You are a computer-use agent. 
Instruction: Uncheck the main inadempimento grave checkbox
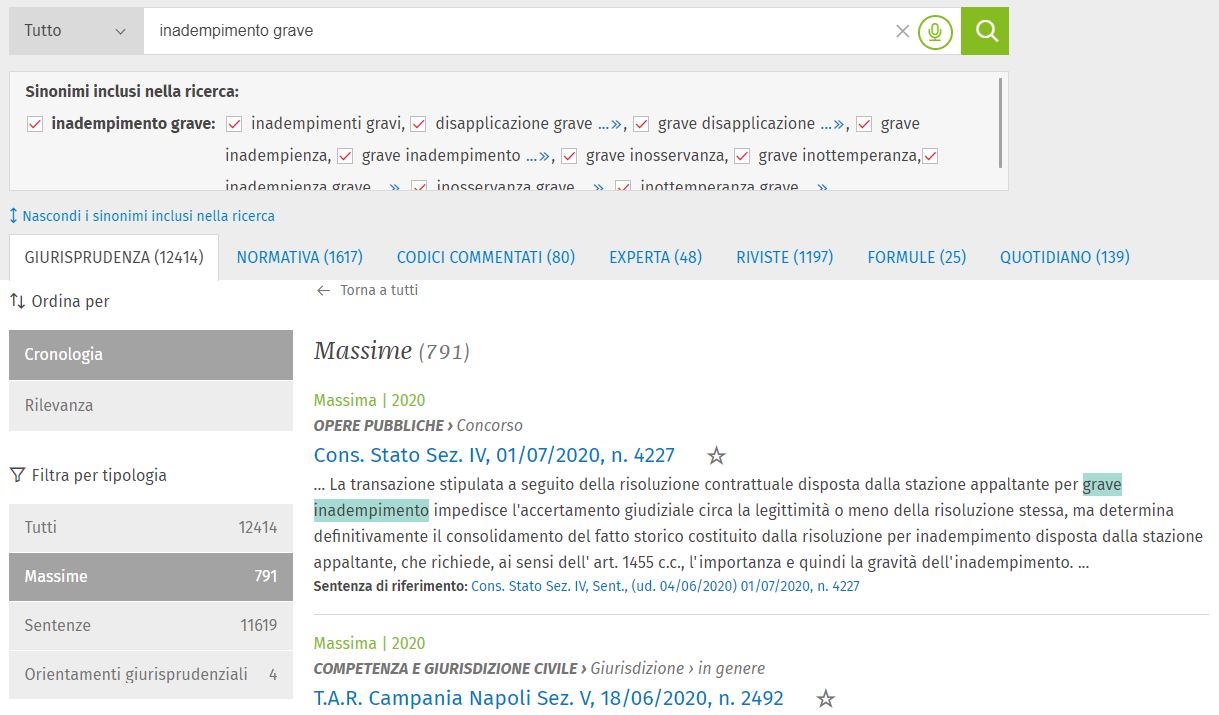pos(35,125)
